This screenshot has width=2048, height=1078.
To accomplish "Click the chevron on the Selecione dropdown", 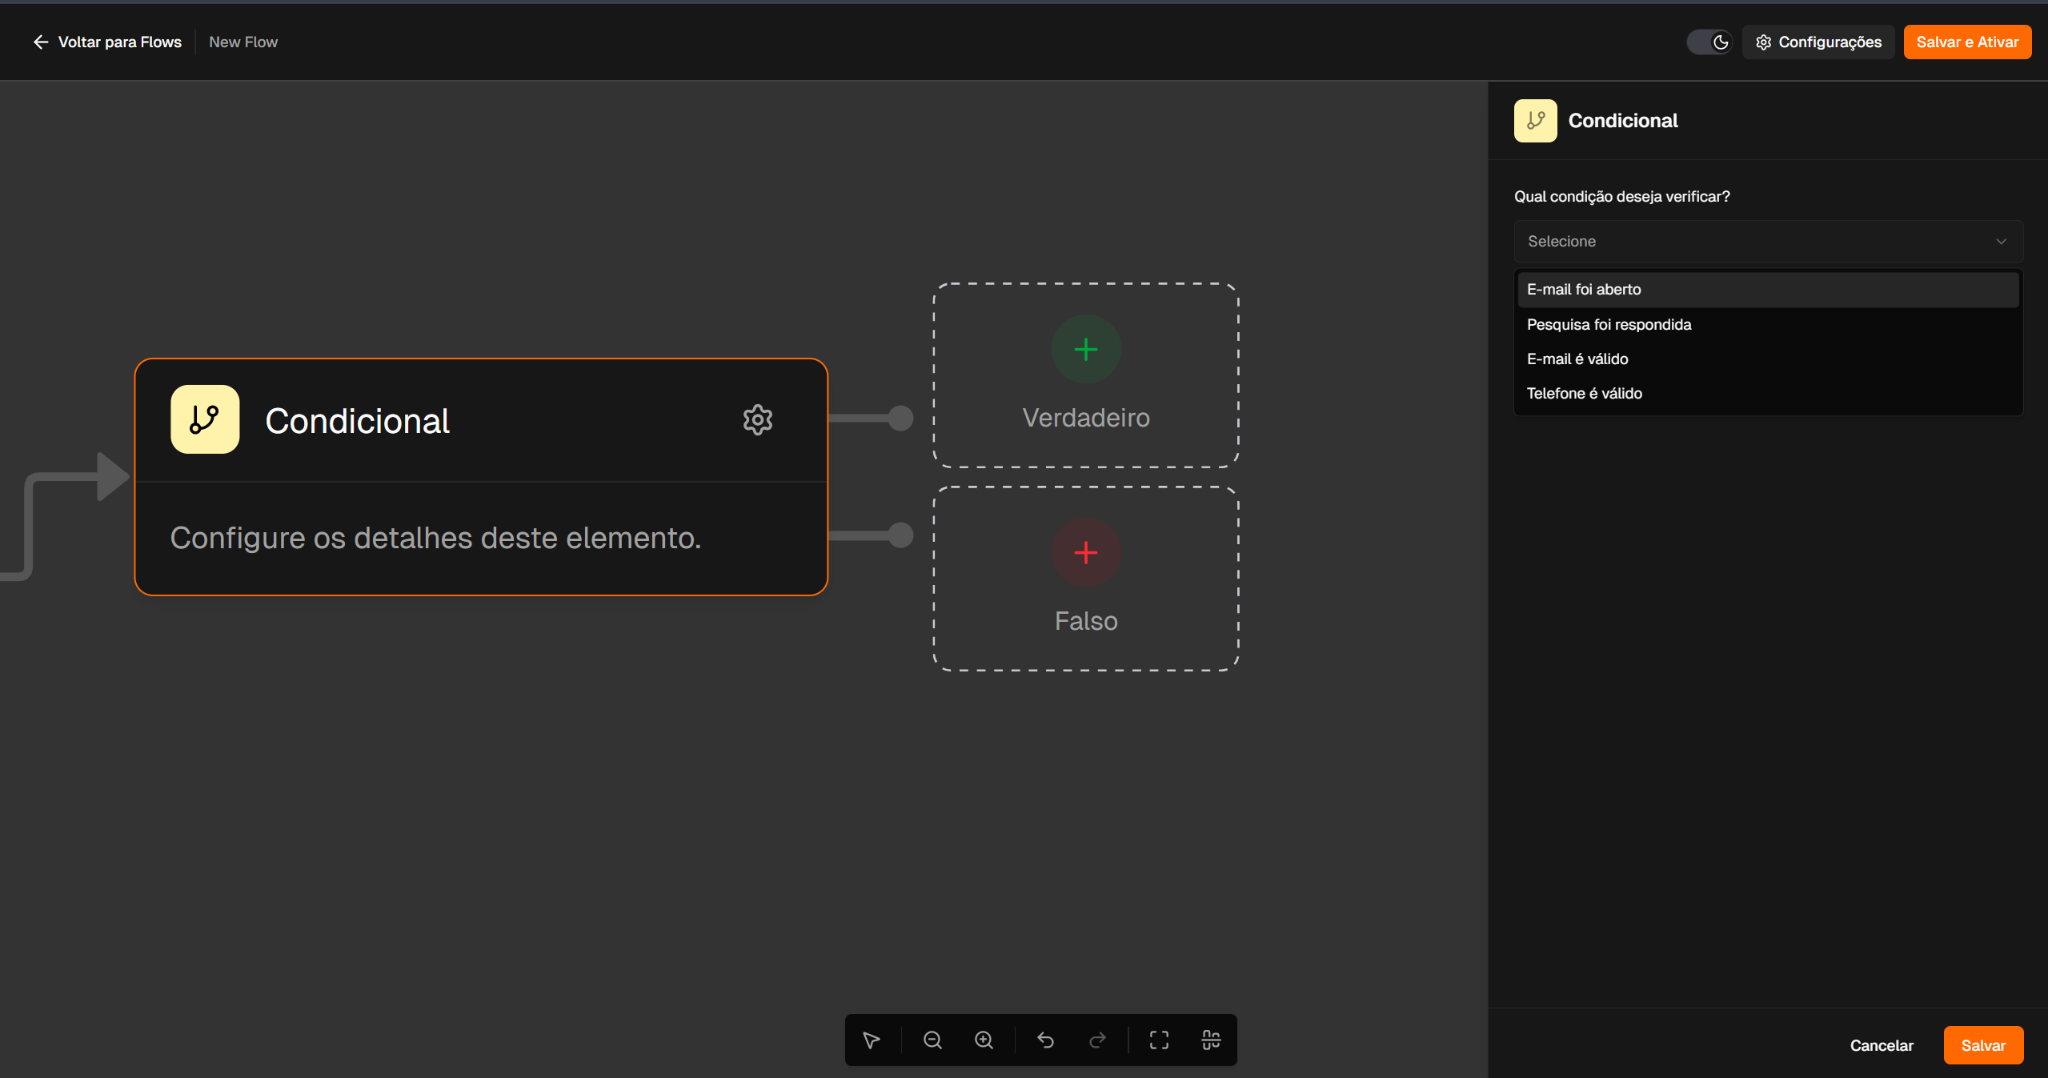I will (2001, 241).
